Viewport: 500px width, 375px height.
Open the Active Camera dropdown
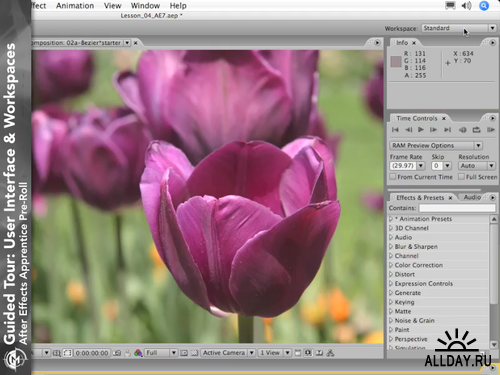point(228,353)
